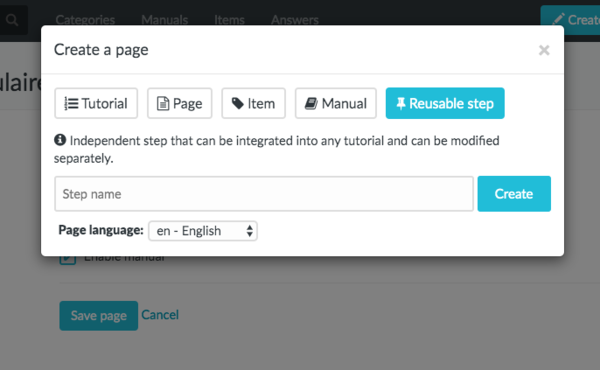Open the Categories menu in background page
This screenshot has width=600, height=370.
pos(85,19)
